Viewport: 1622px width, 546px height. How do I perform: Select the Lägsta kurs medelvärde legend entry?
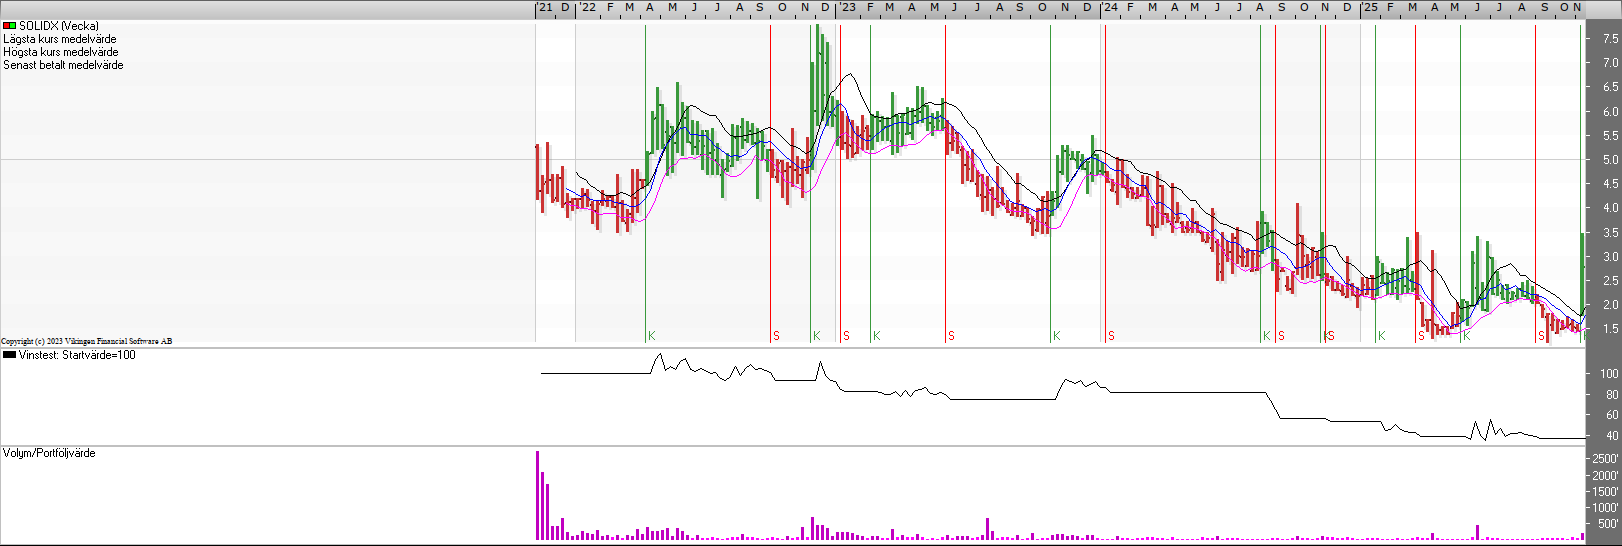(60, 39)
